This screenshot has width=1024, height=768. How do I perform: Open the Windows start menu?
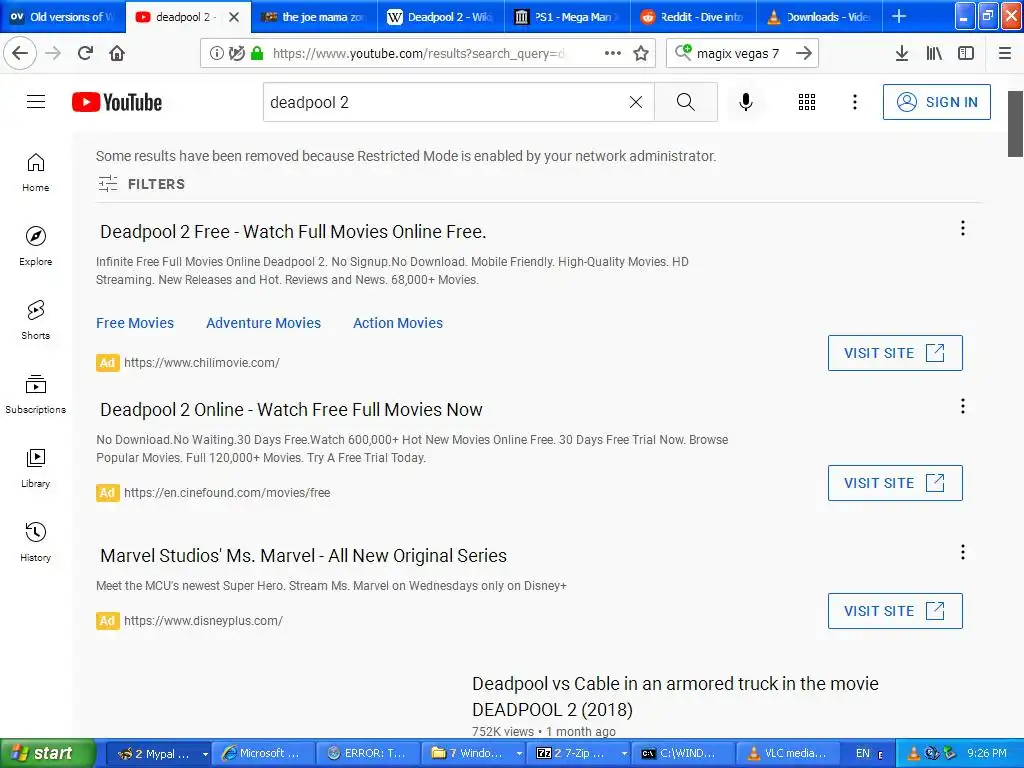click(x=46, y=754)
